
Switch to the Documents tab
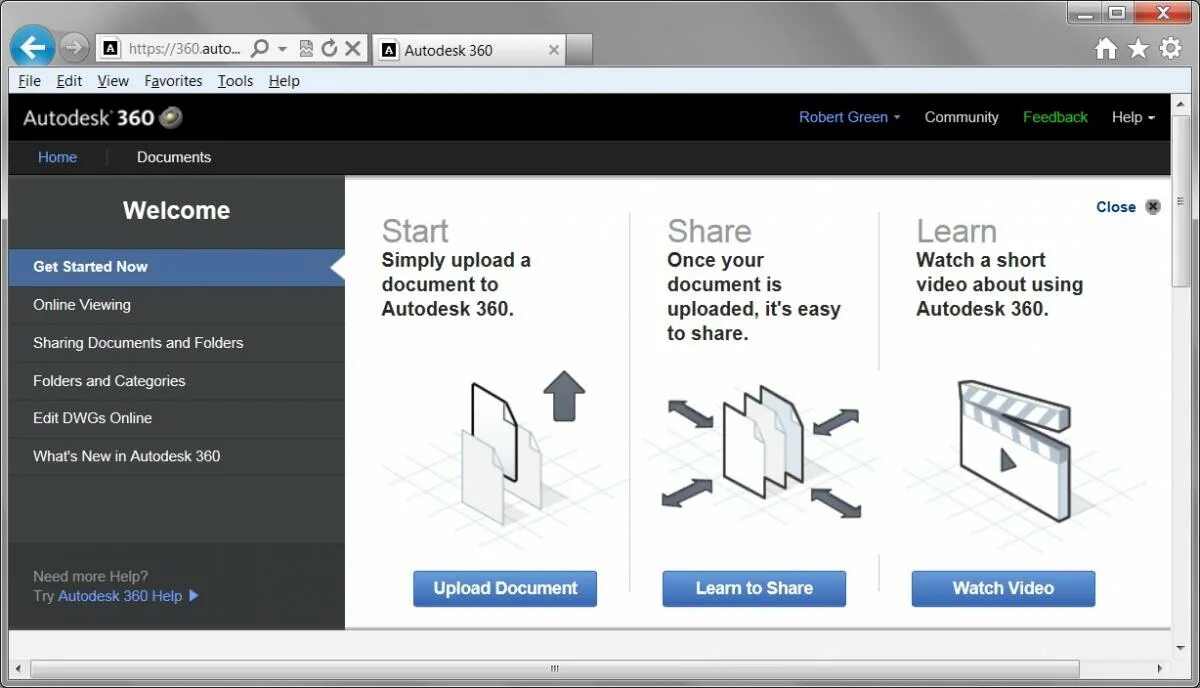174,157
